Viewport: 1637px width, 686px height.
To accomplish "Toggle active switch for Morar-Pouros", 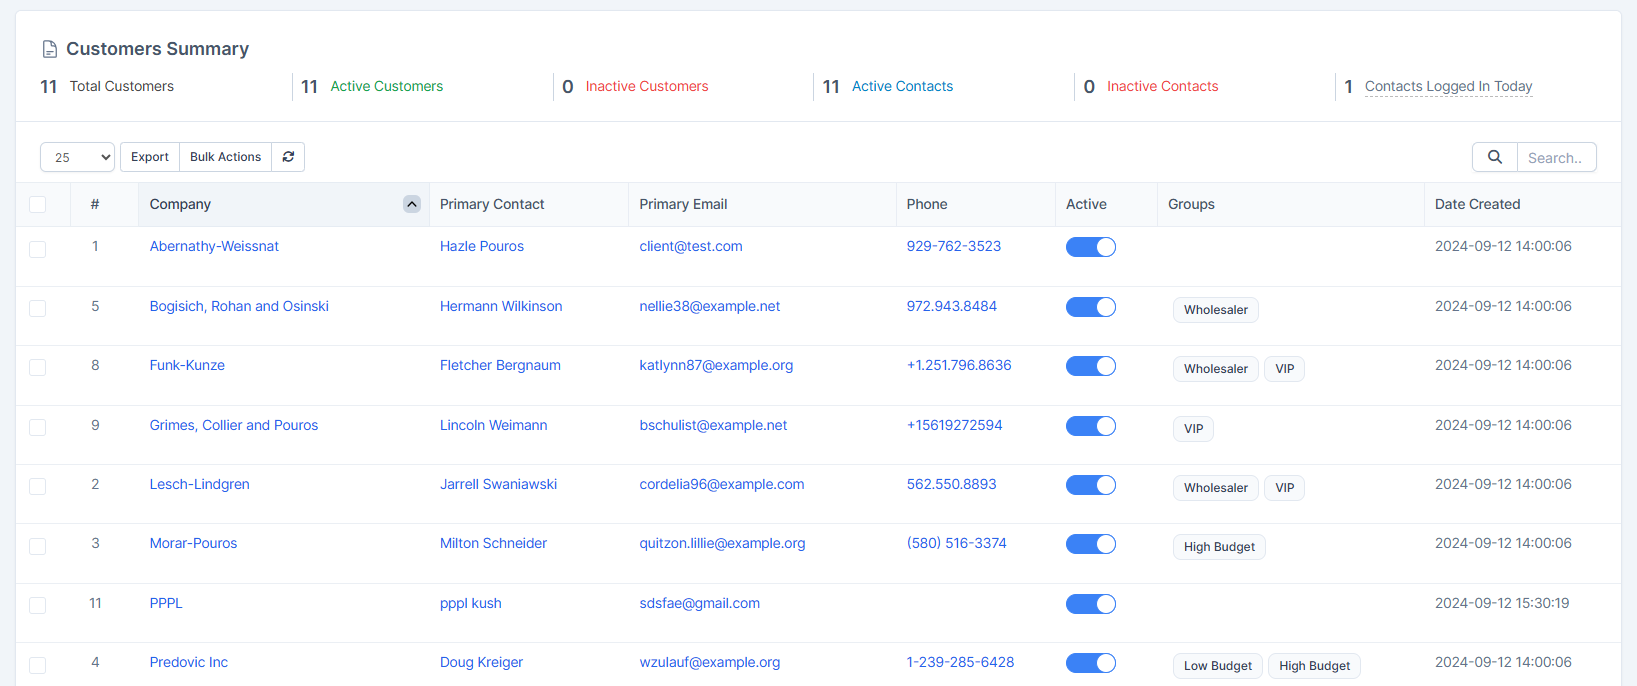I will pos(1091,544).
